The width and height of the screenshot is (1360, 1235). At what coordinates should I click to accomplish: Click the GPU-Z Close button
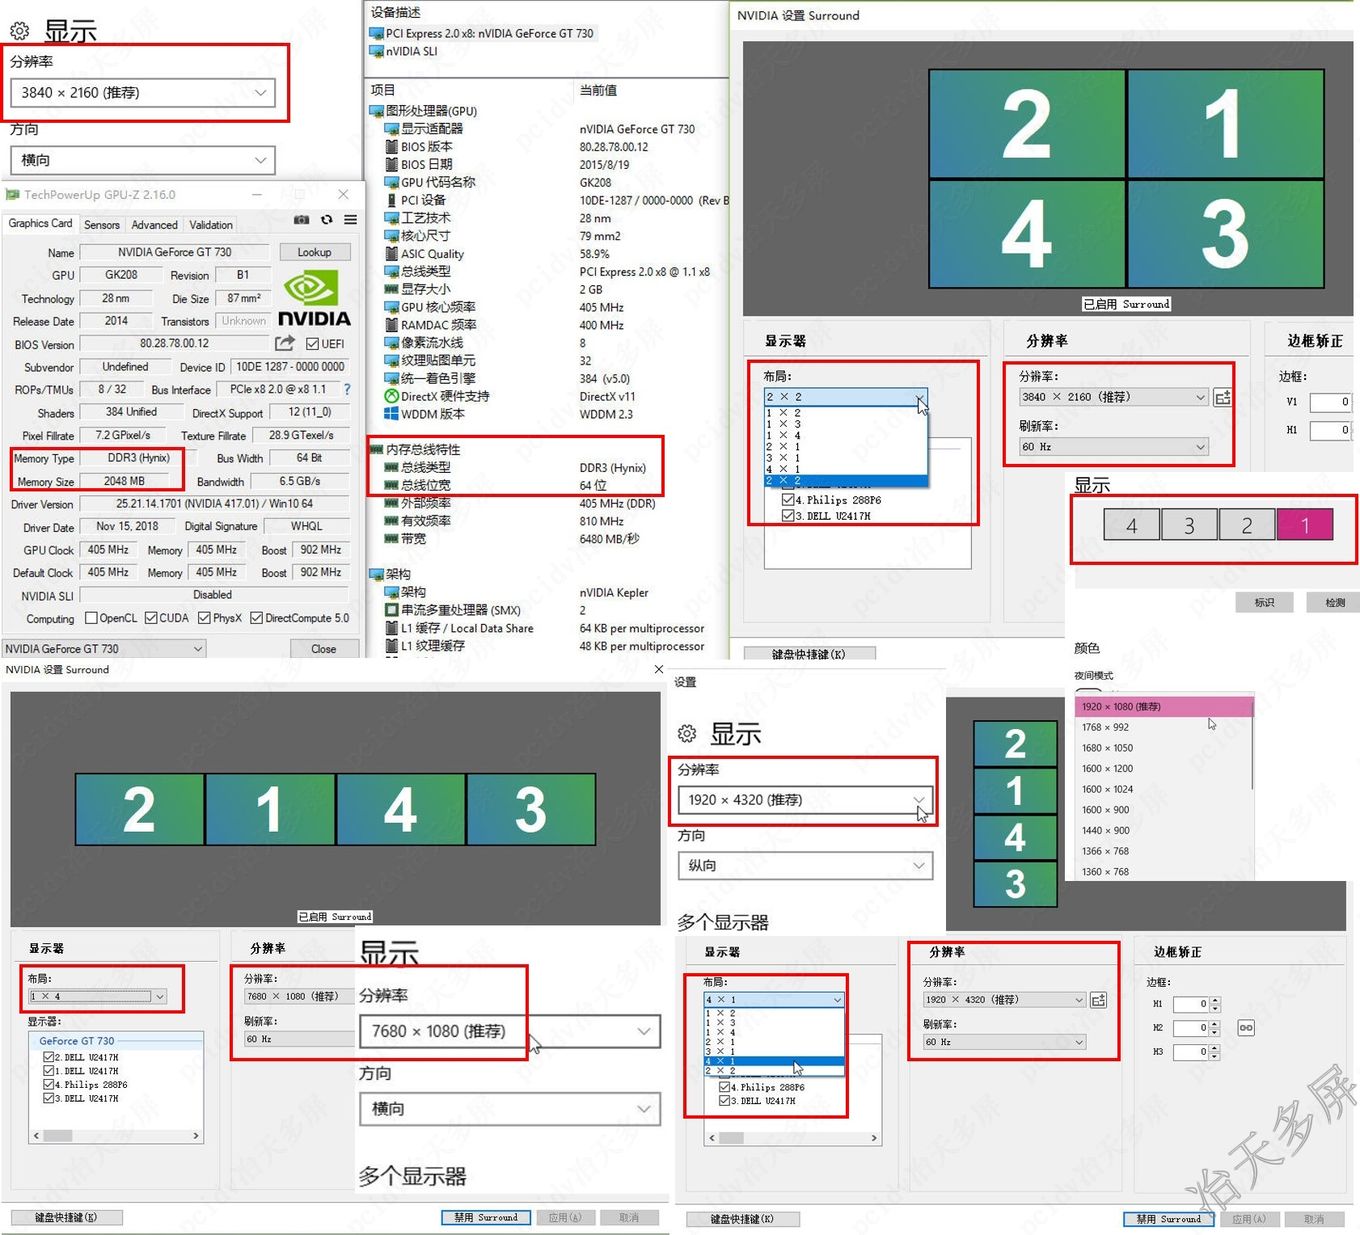pyautogui.click(x=324, y=649)
